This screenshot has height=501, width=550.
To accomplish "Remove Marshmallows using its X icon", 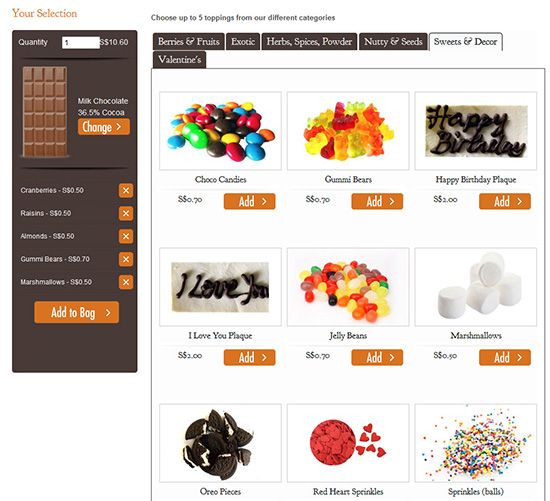I will point(126,282).
